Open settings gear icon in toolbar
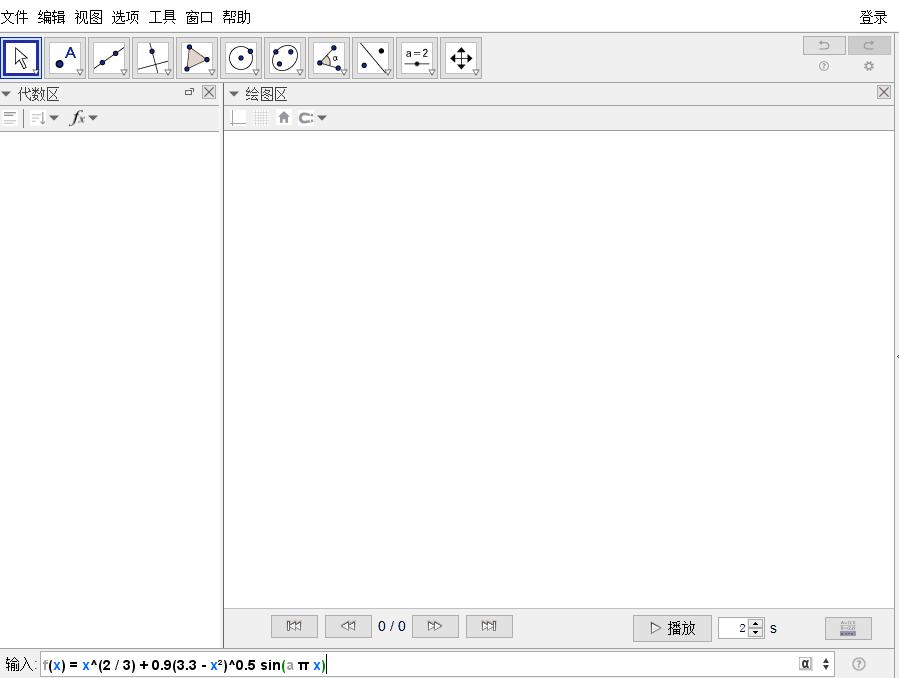The height and width of the screenshot is (678, 899). tap(869, 66)
